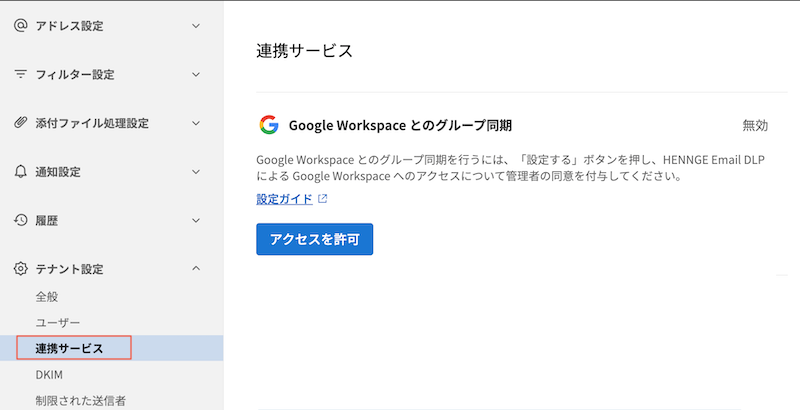Select ユーザー under テナント設定
800x410 pixels.
(x=58, y=322)
